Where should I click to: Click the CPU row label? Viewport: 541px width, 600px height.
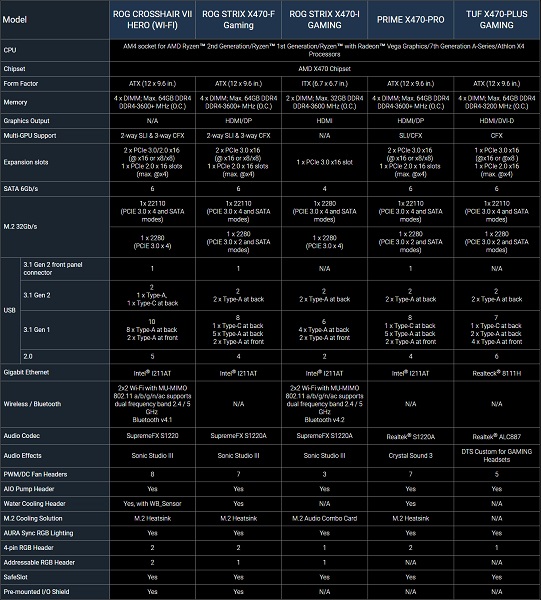[x=55, y=50]
